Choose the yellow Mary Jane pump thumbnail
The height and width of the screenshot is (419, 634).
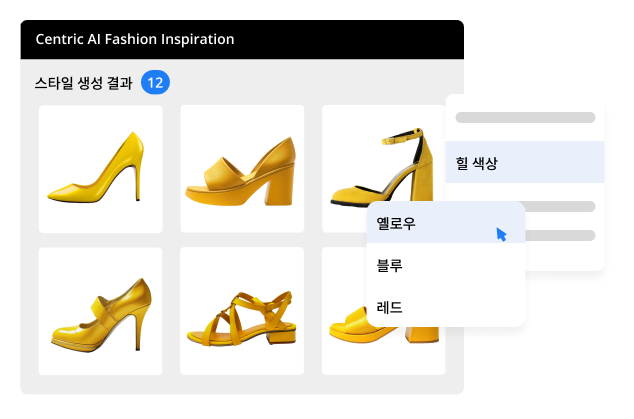pyautogui.click(x=100, y=311)
